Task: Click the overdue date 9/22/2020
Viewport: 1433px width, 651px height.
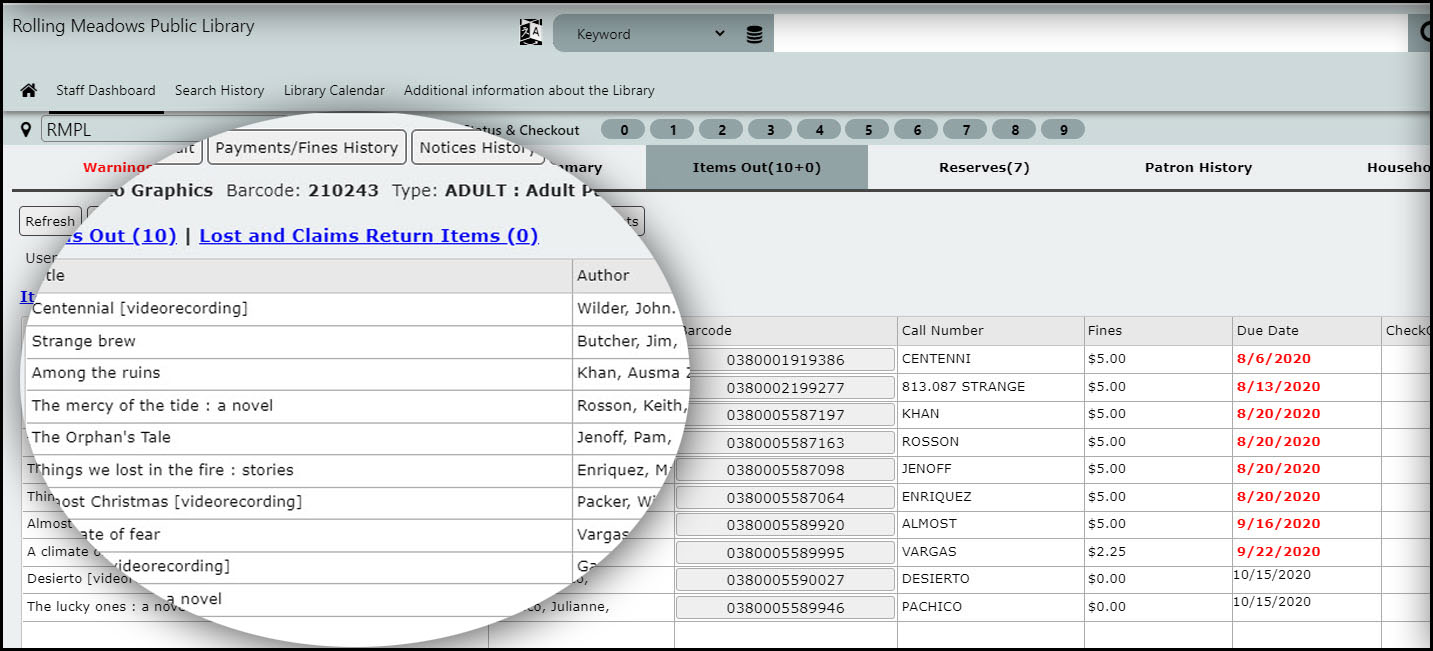Action: tap(1278, 552)
